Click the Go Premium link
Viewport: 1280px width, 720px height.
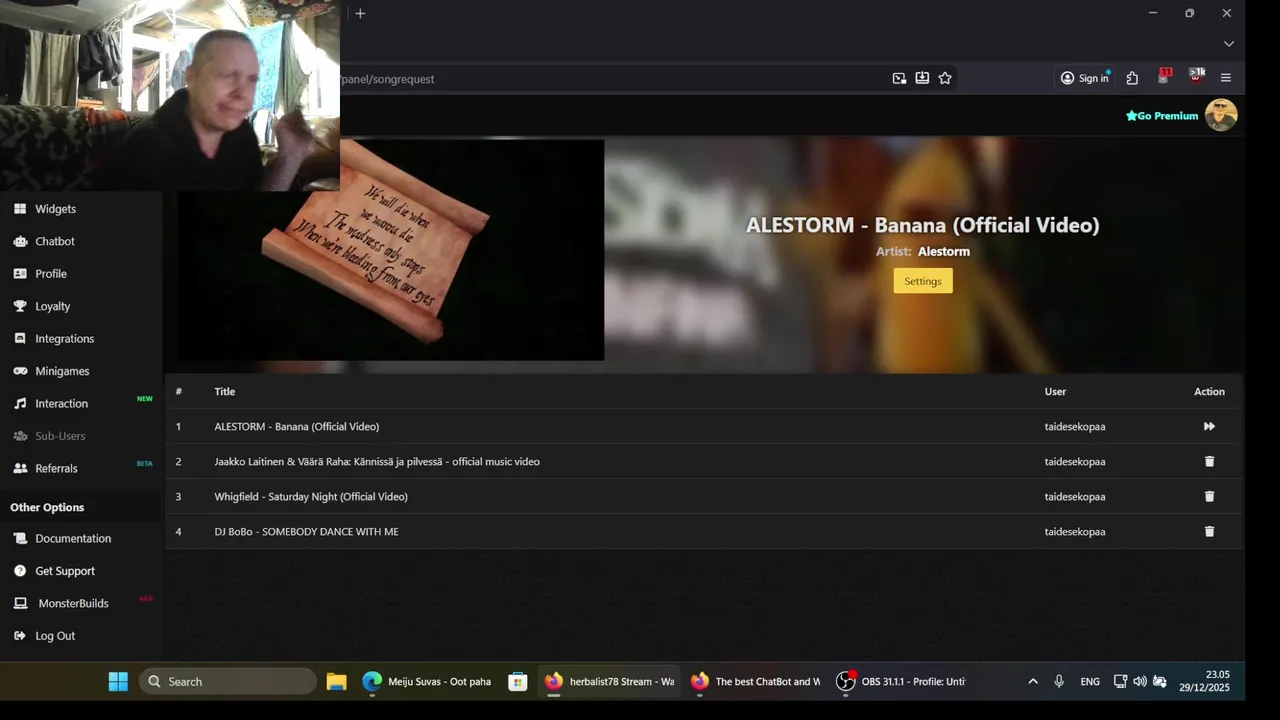1162,116
